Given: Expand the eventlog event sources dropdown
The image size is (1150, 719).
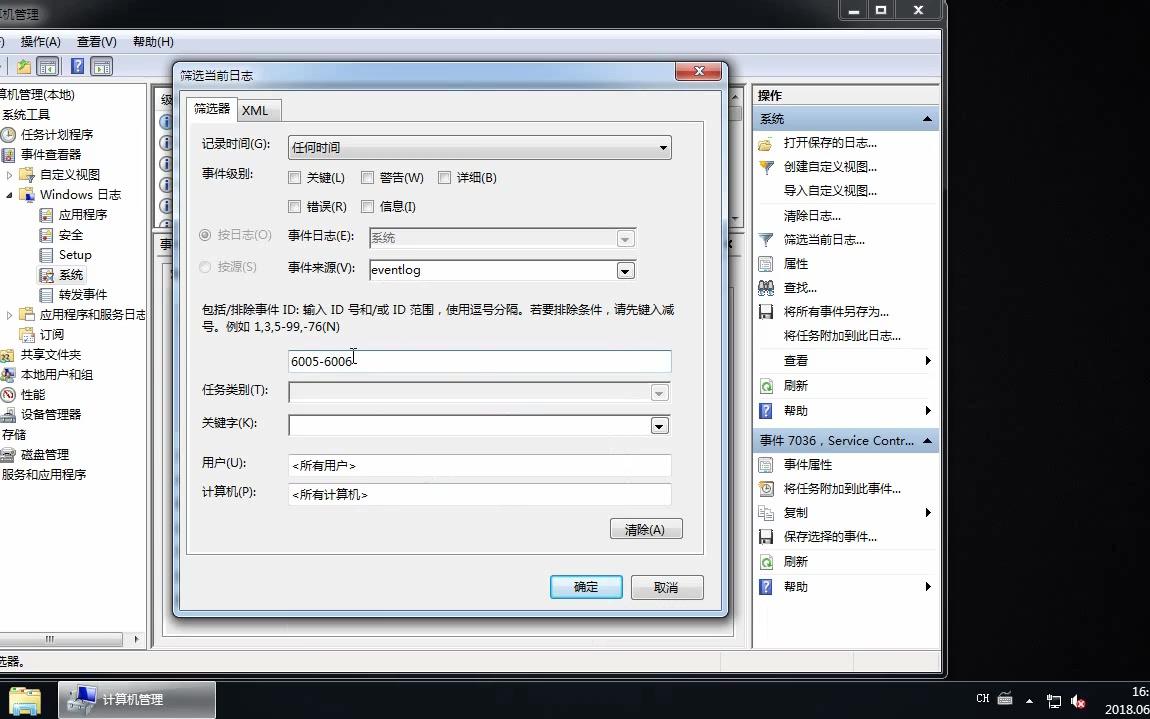Looking at the screenshot, I should pyautogui.click(x=625, y=270).
